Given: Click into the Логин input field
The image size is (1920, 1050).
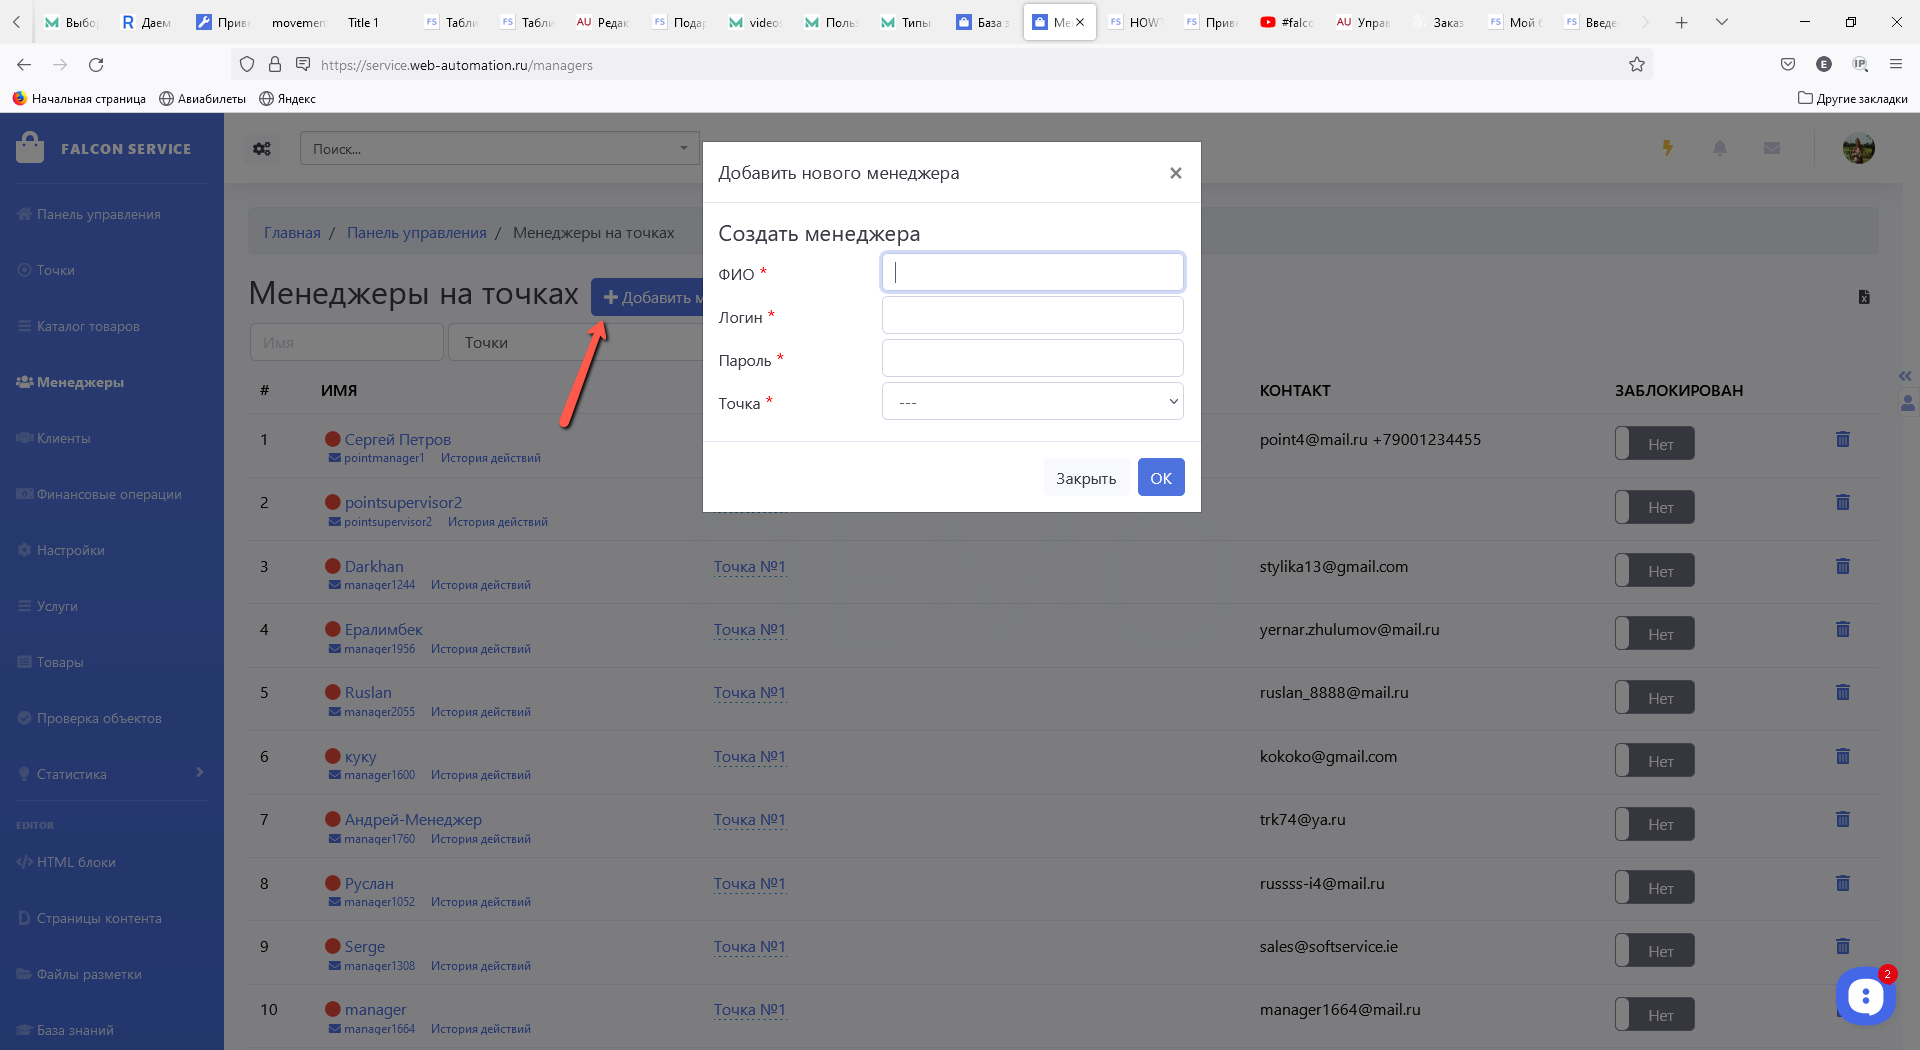Looking at the screenshot, I should point(1032,316).
